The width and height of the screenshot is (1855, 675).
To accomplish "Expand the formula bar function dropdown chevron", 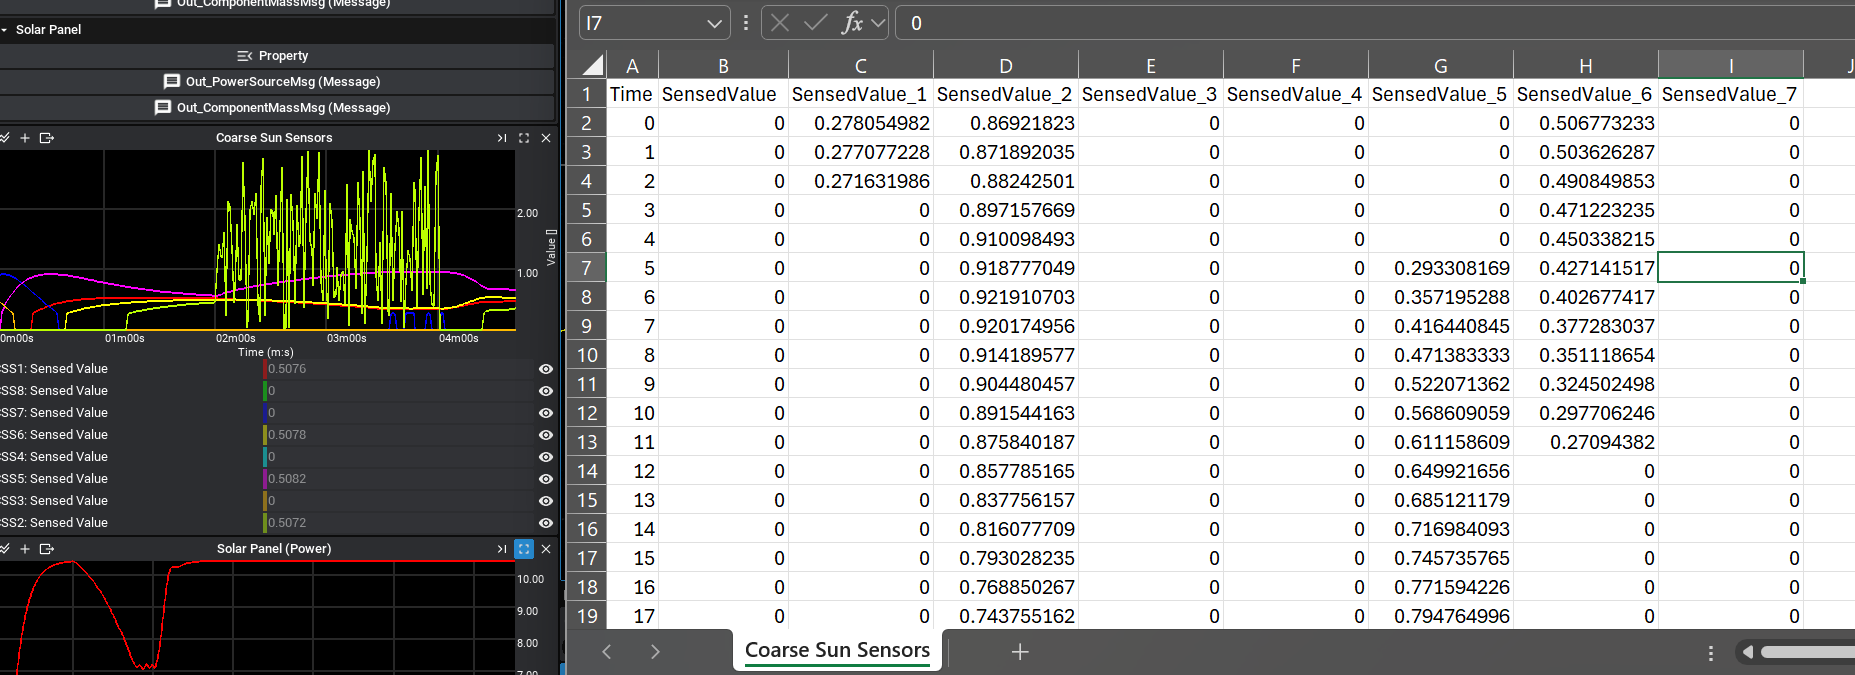I will point(878,23).
